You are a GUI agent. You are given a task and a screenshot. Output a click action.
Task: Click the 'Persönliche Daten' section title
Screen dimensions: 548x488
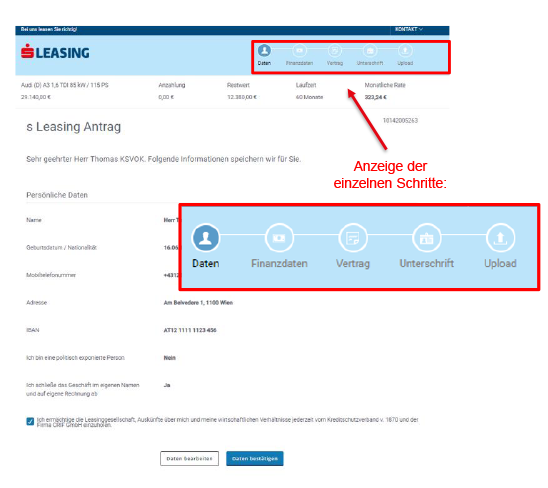point(57,195)
